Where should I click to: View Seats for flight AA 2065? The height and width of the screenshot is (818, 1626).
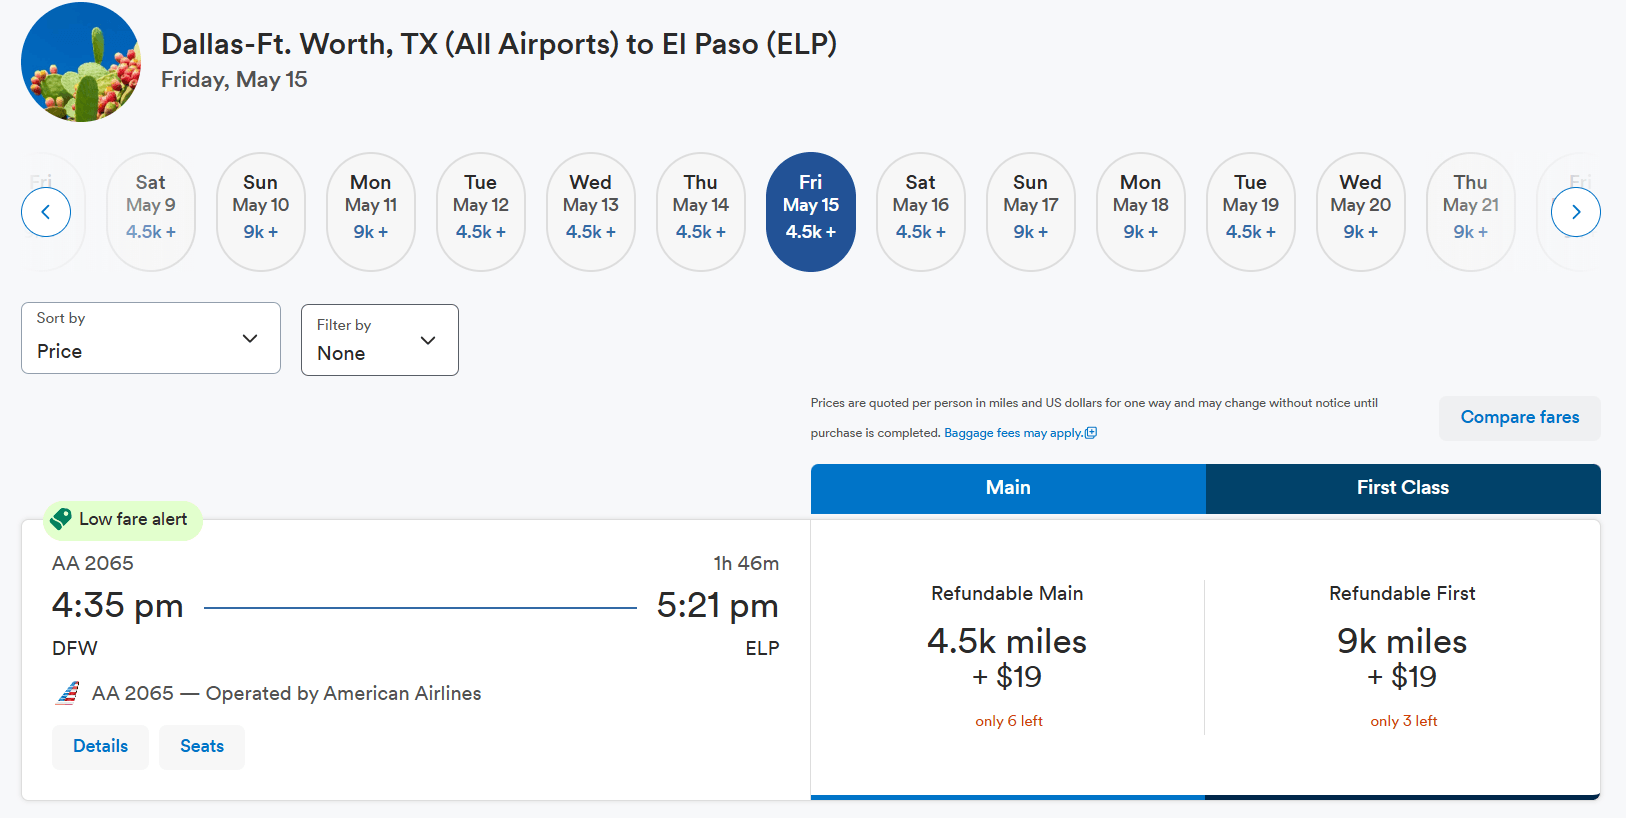(x=202, y=746)
